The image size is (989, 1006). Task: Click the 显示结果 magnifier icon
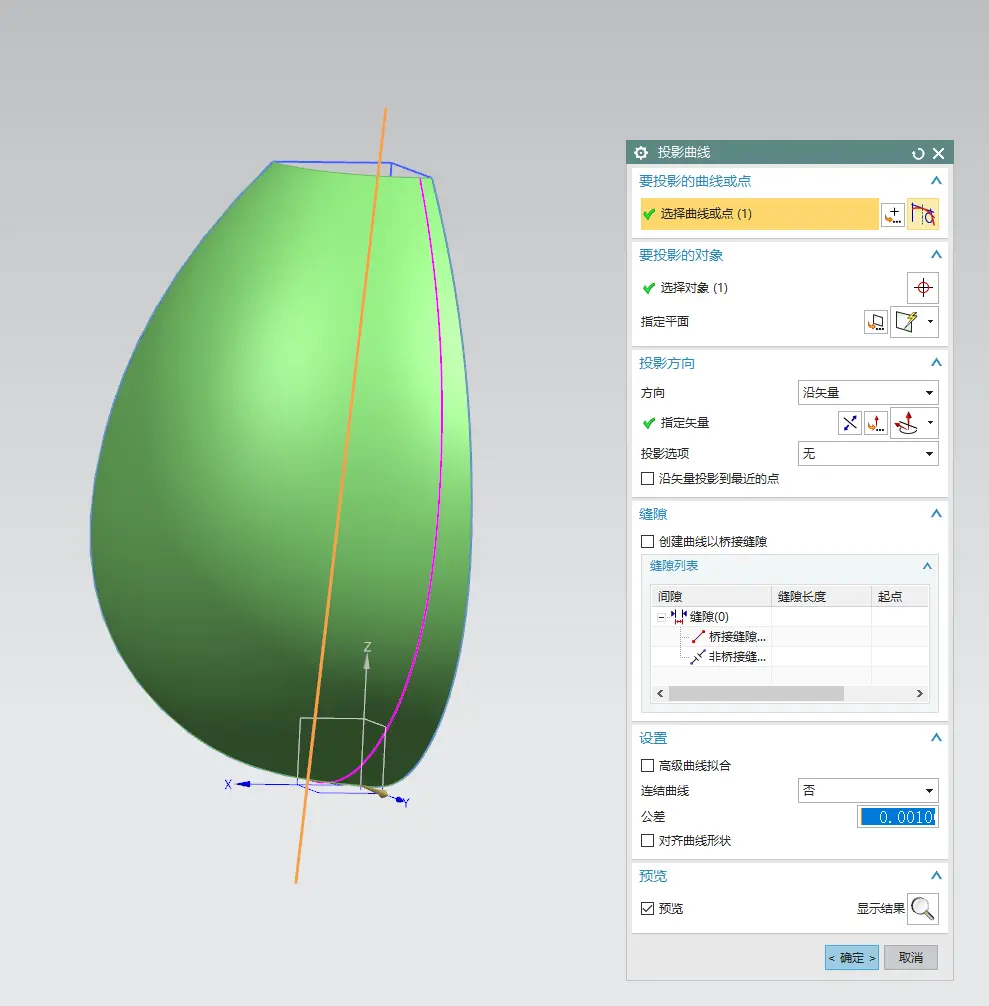click(x=923, y=908)
